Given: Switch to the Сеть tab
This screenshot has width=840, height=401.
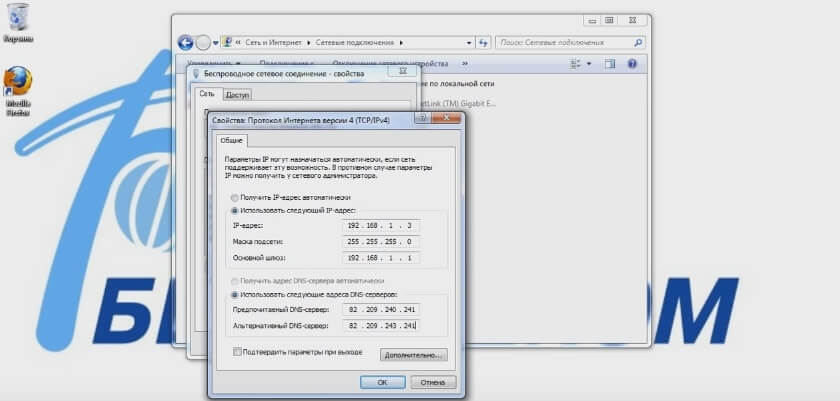Looking at the screenshot, I should pos(207,94).
